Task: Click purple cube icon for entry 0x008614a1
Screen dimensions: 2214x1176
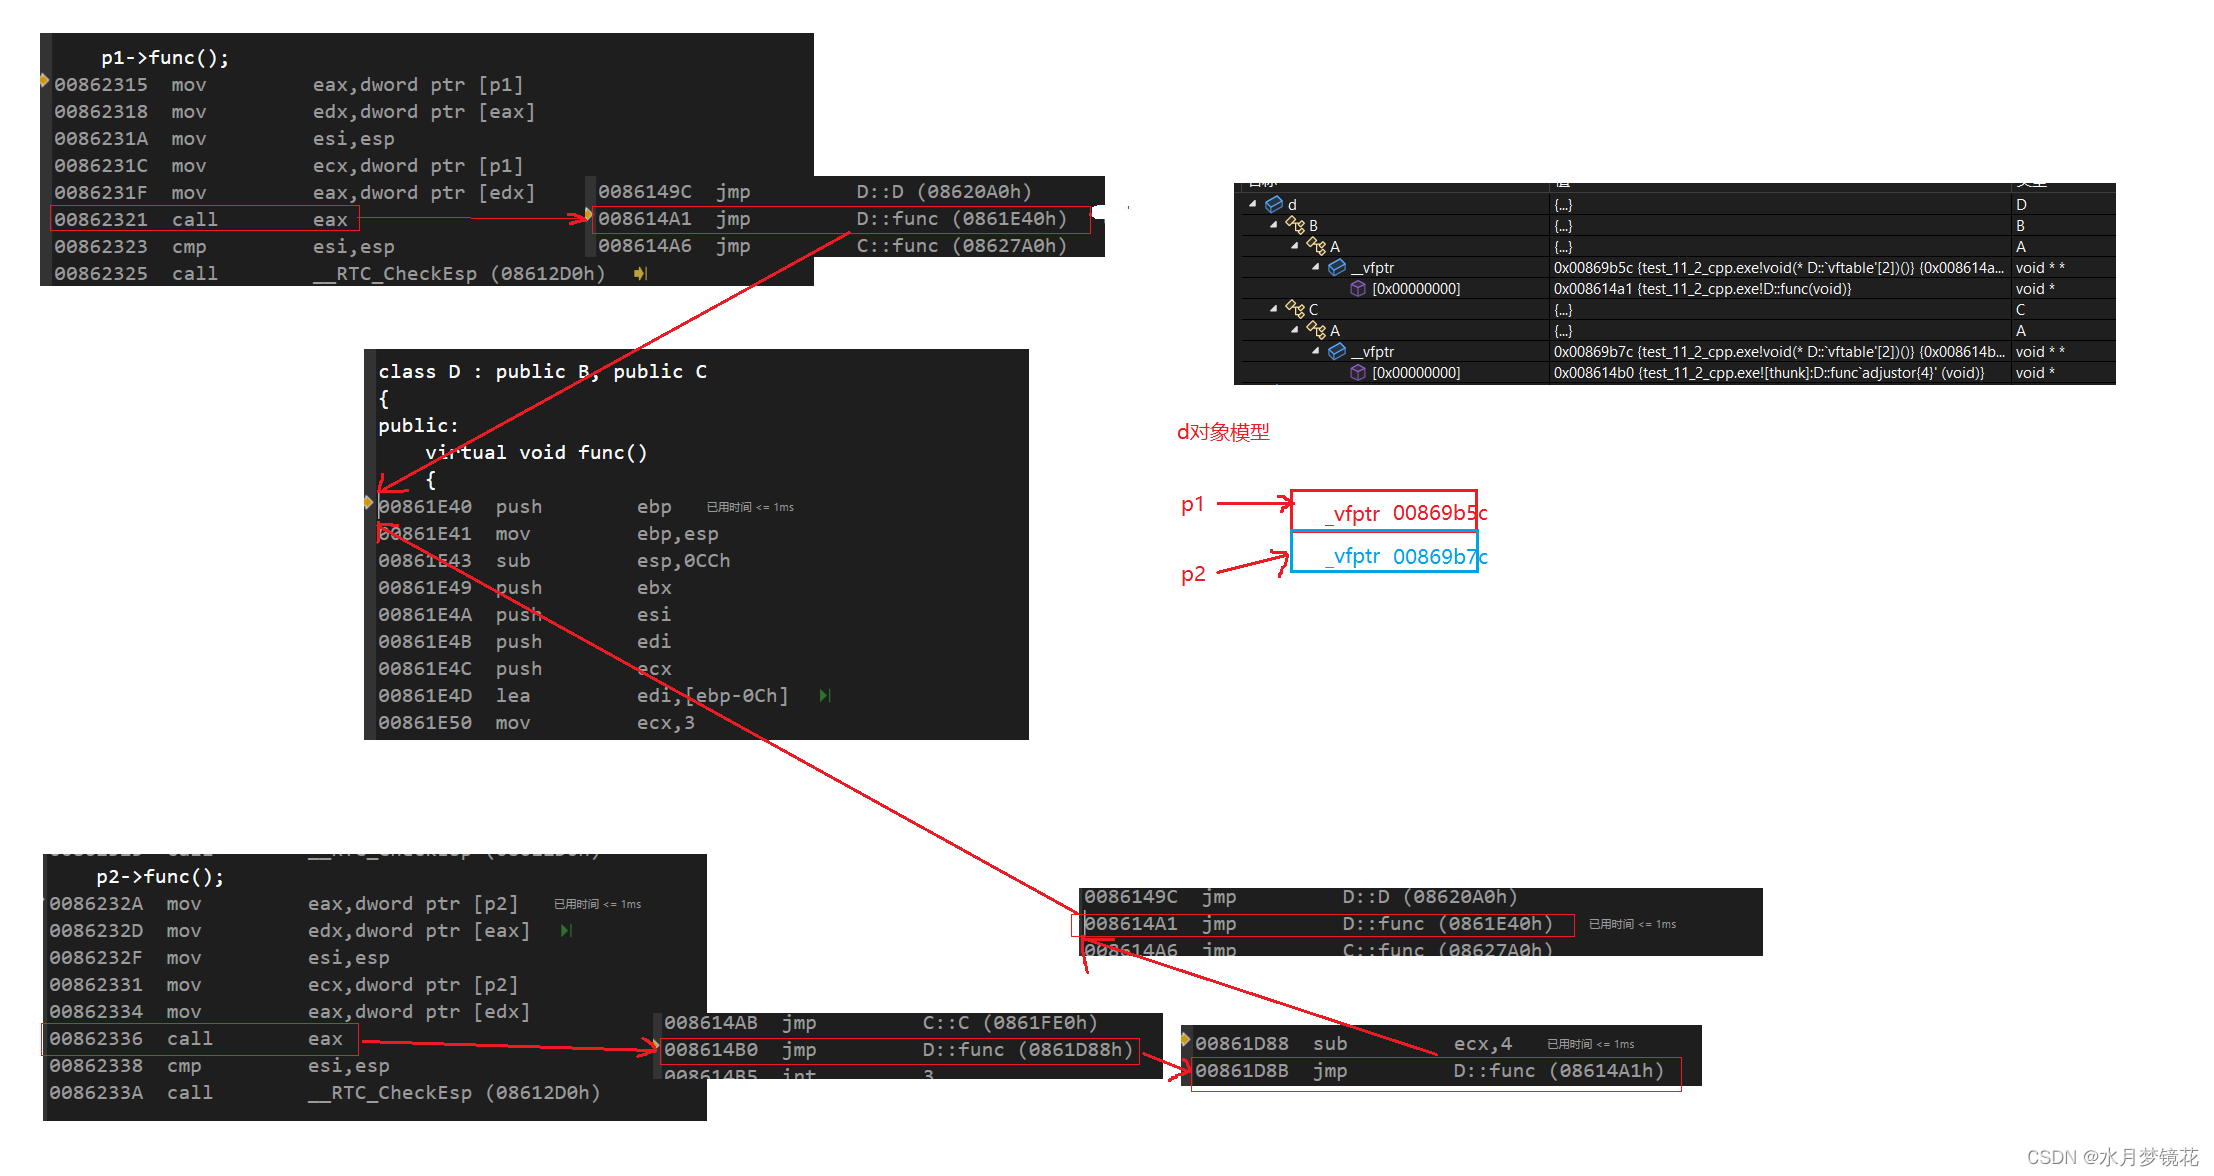Action: click(1358, 288)
